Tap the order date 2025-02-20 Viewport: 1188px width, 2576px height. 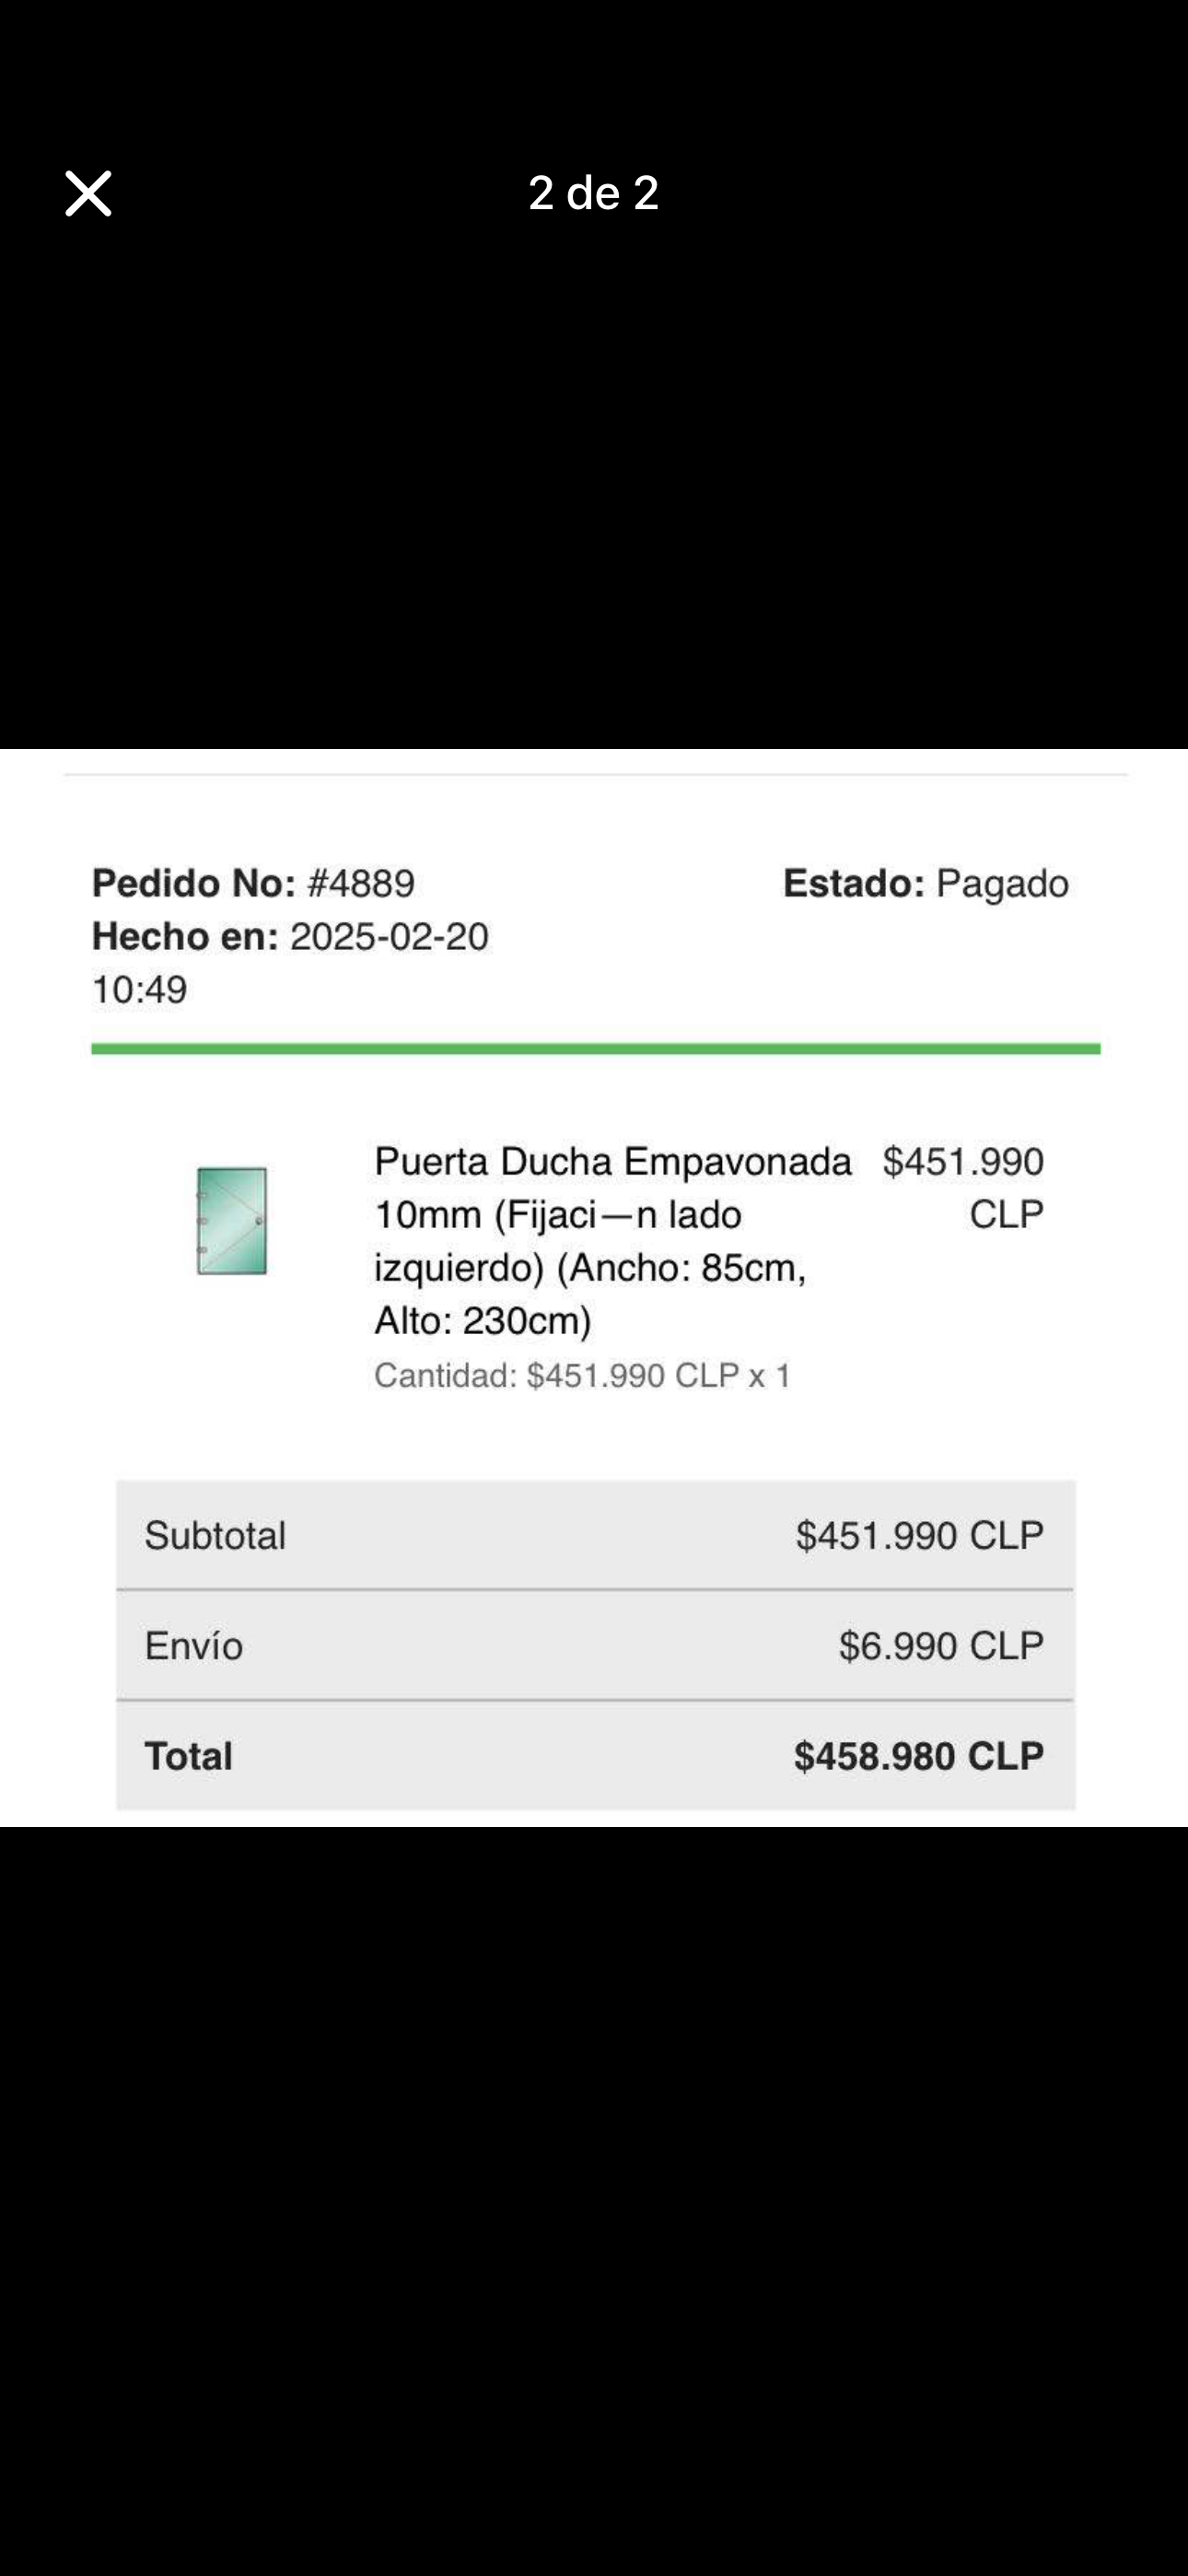tap(389, 937)
